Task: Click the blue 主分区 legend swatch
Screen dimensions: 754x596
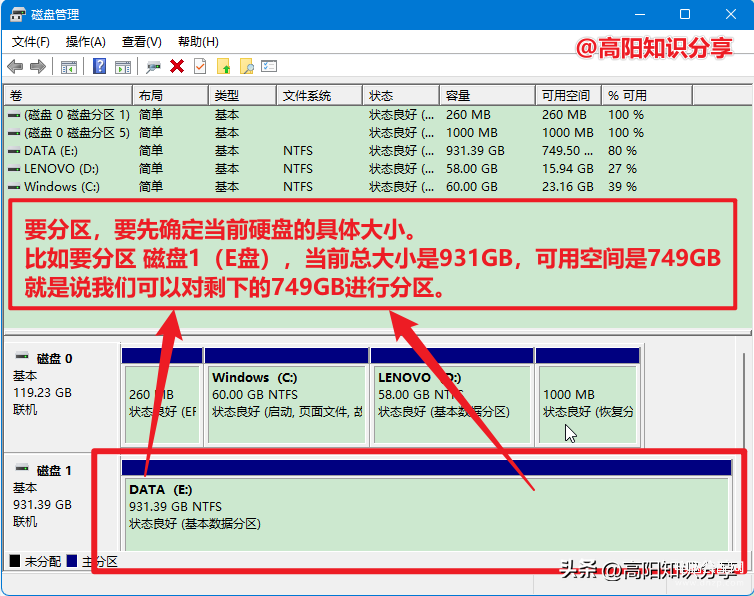Action: pyautogui.click(x=72, y=561)
